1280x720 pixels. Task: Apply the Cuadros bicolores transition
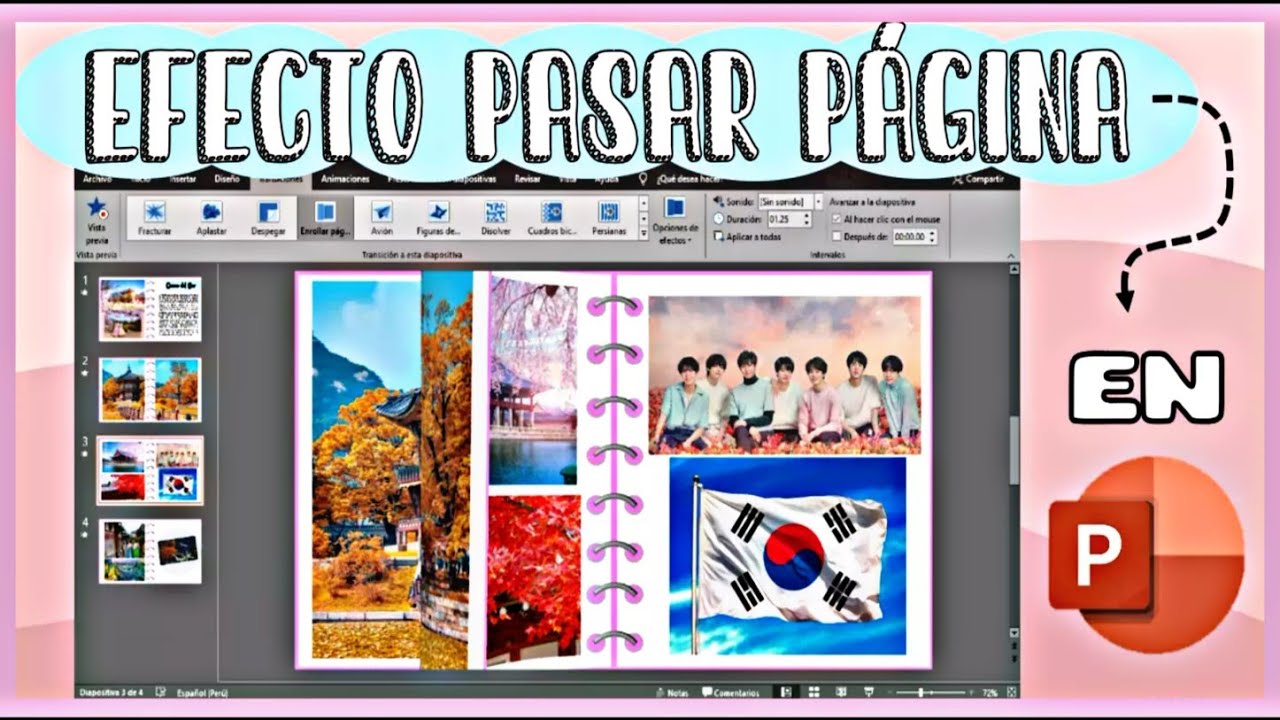551,218
